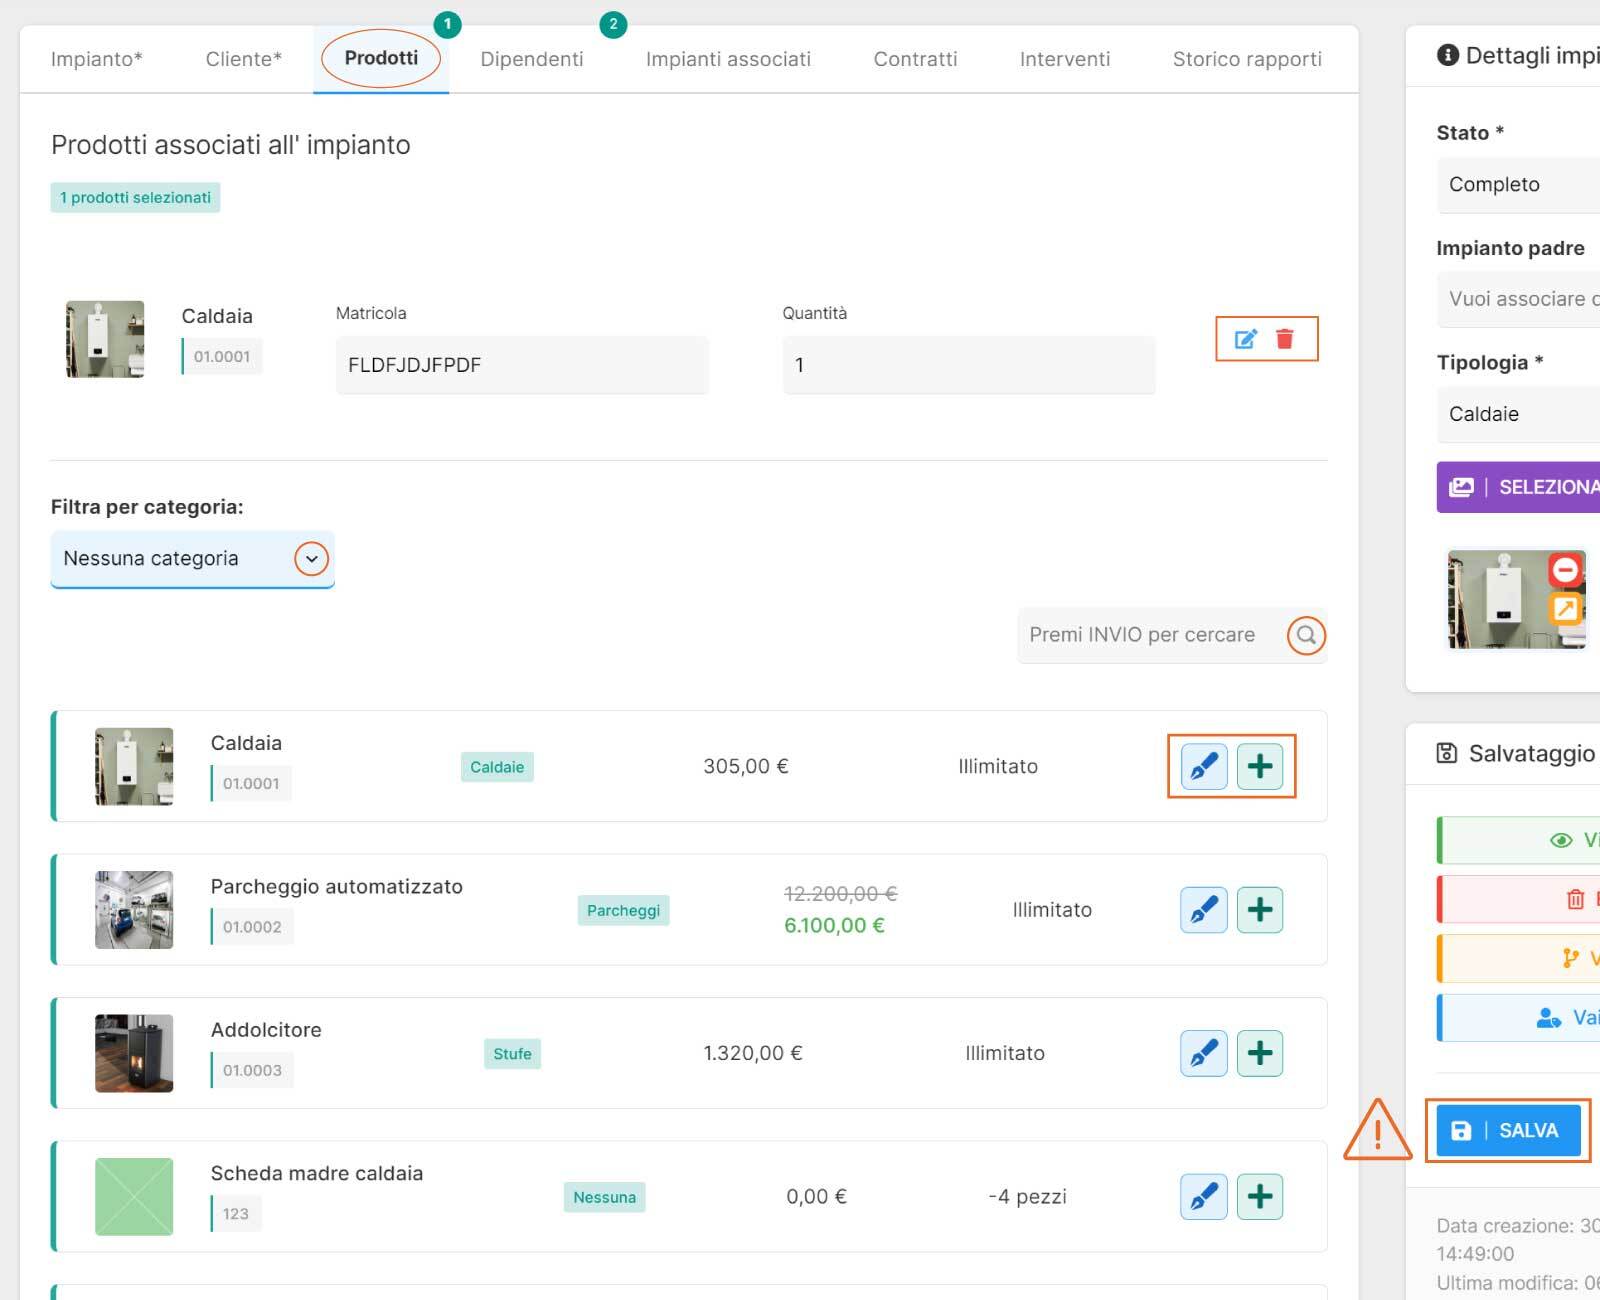
Task: Switch to the Dipendenti tab
Action: click(531, 59)
